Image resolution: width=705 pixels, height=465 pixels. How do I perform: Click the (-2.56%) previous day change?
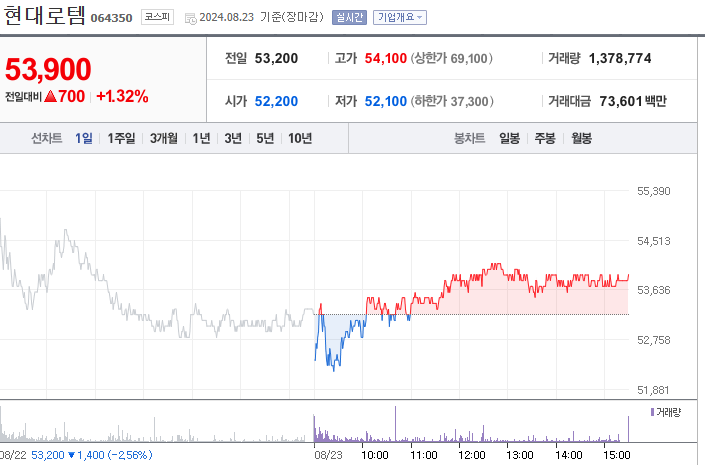[x=130, y=455]
